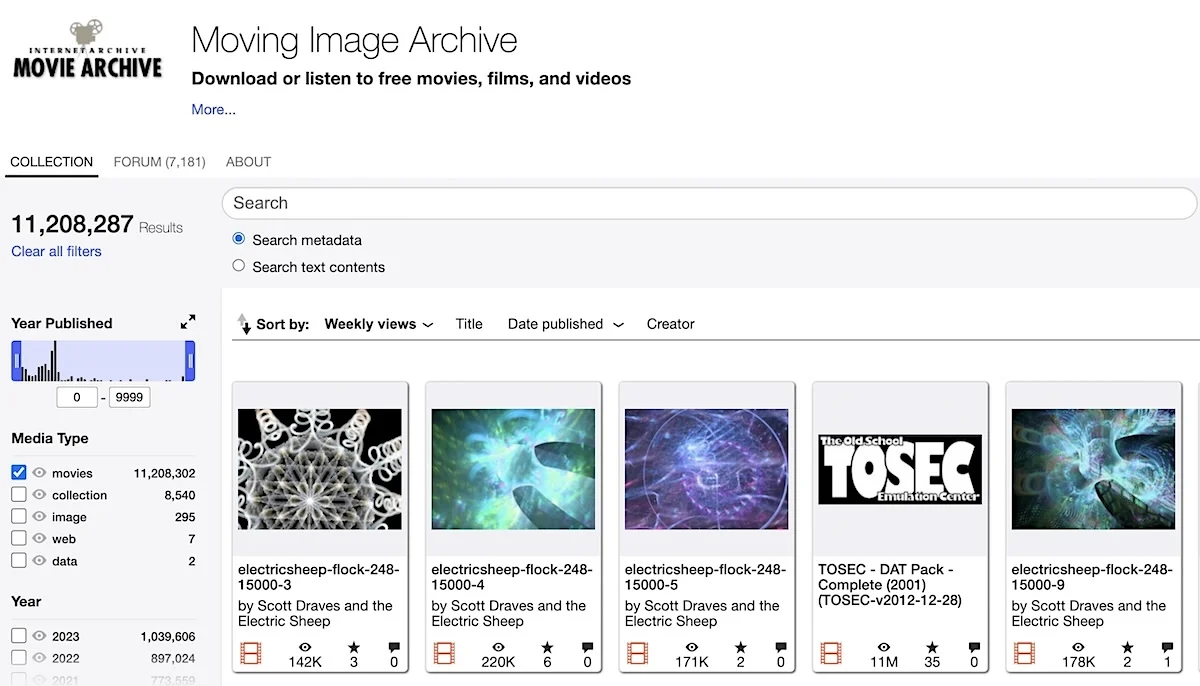Sort results by Creator
Viewport: 1200px width, 686px height.
click(x=671, y=324)
